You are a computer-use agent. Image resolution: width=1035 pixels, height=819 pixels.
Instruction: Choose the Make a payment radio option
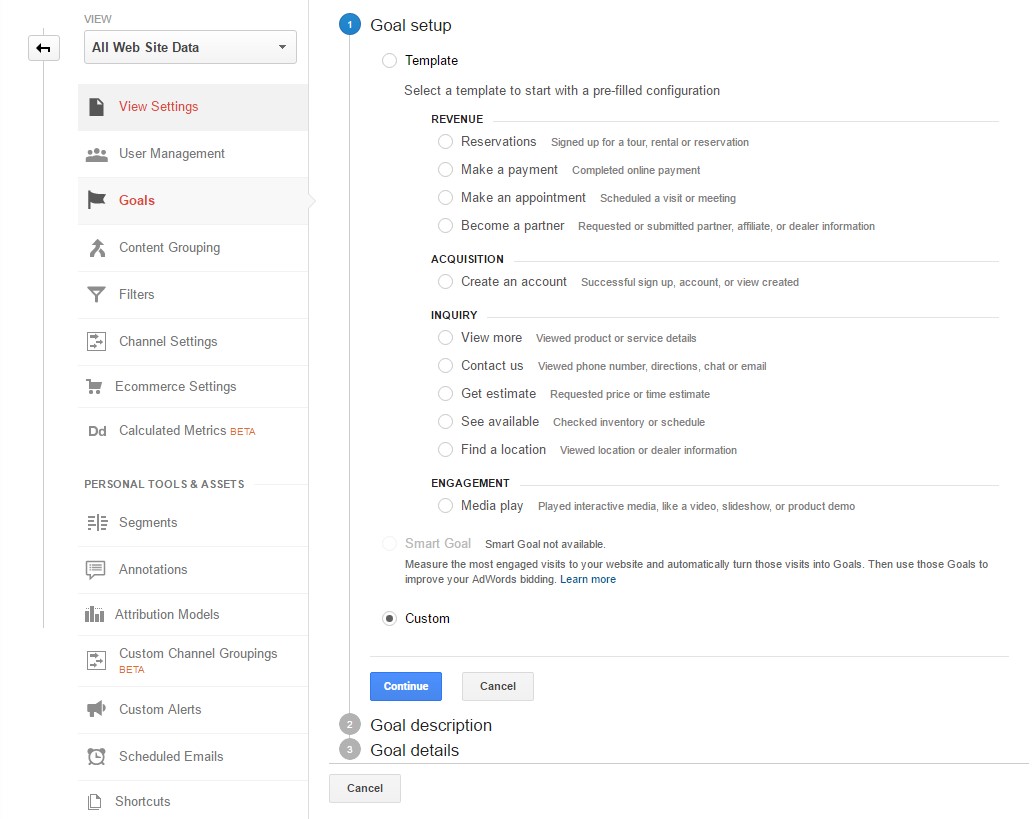point(446,170)
